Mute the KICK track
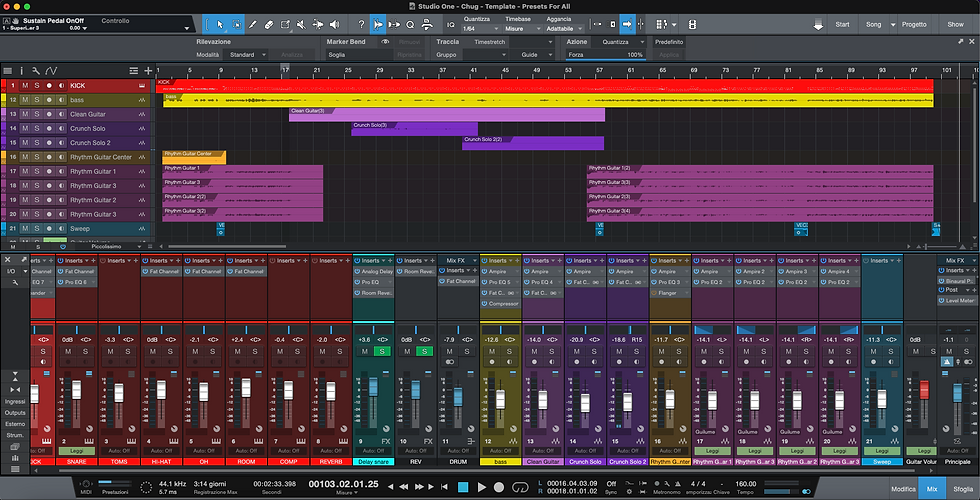This screenshot has width=980, height=500. pyautogui.click(x=25, y=86)
